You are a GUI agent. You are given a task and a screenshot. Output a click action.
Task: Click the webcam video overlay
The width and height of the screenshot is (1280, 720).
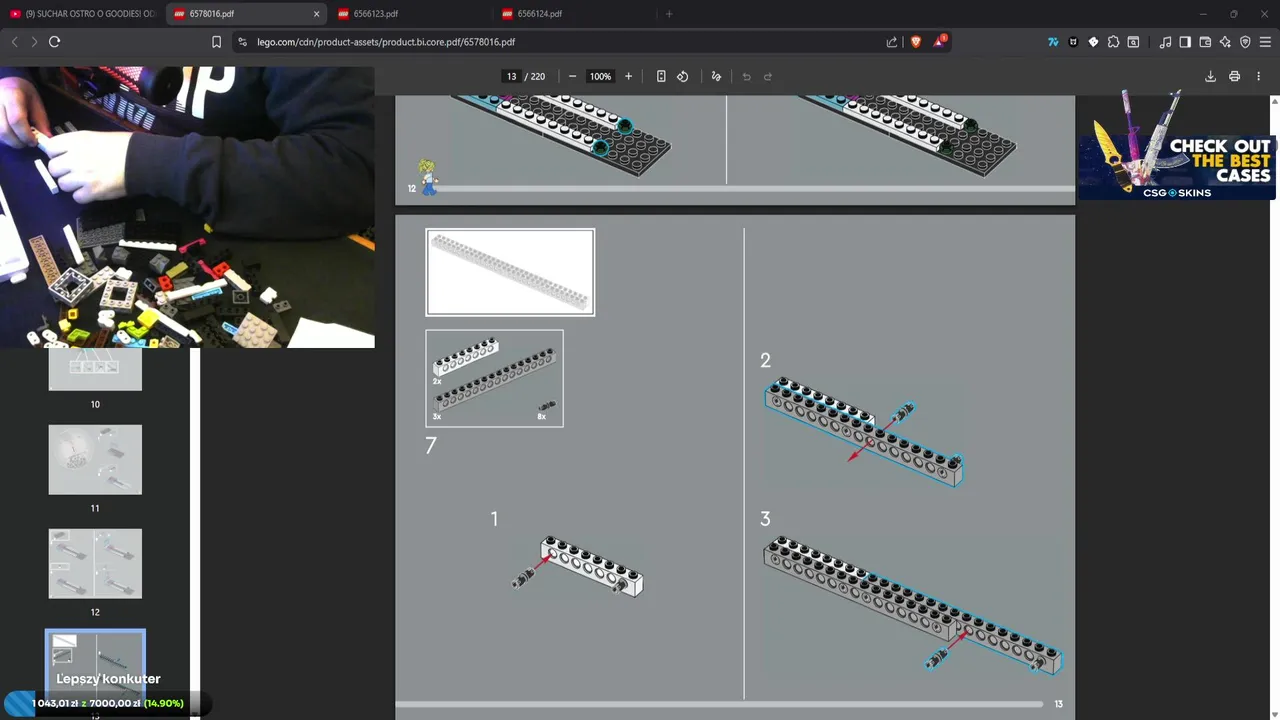pyautogui.click(x=187, y=207)
